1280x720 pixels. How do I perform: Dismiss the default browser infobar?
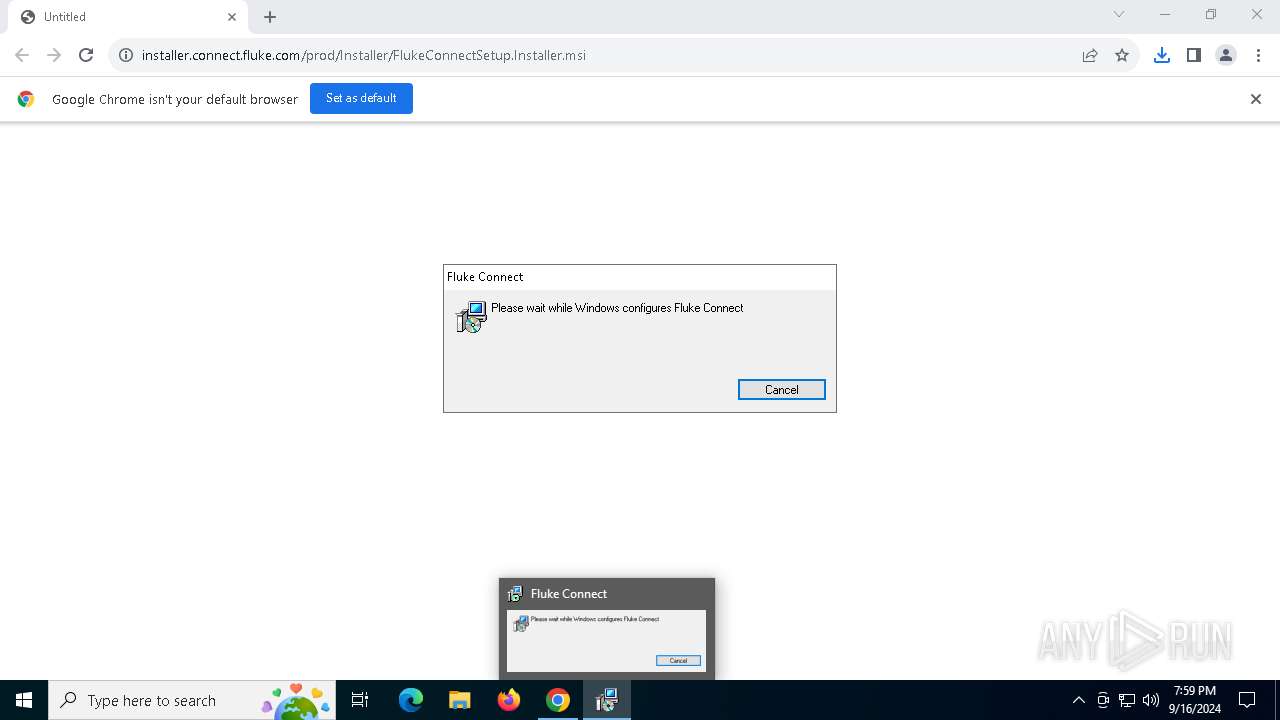click(x=1256, y=99)
